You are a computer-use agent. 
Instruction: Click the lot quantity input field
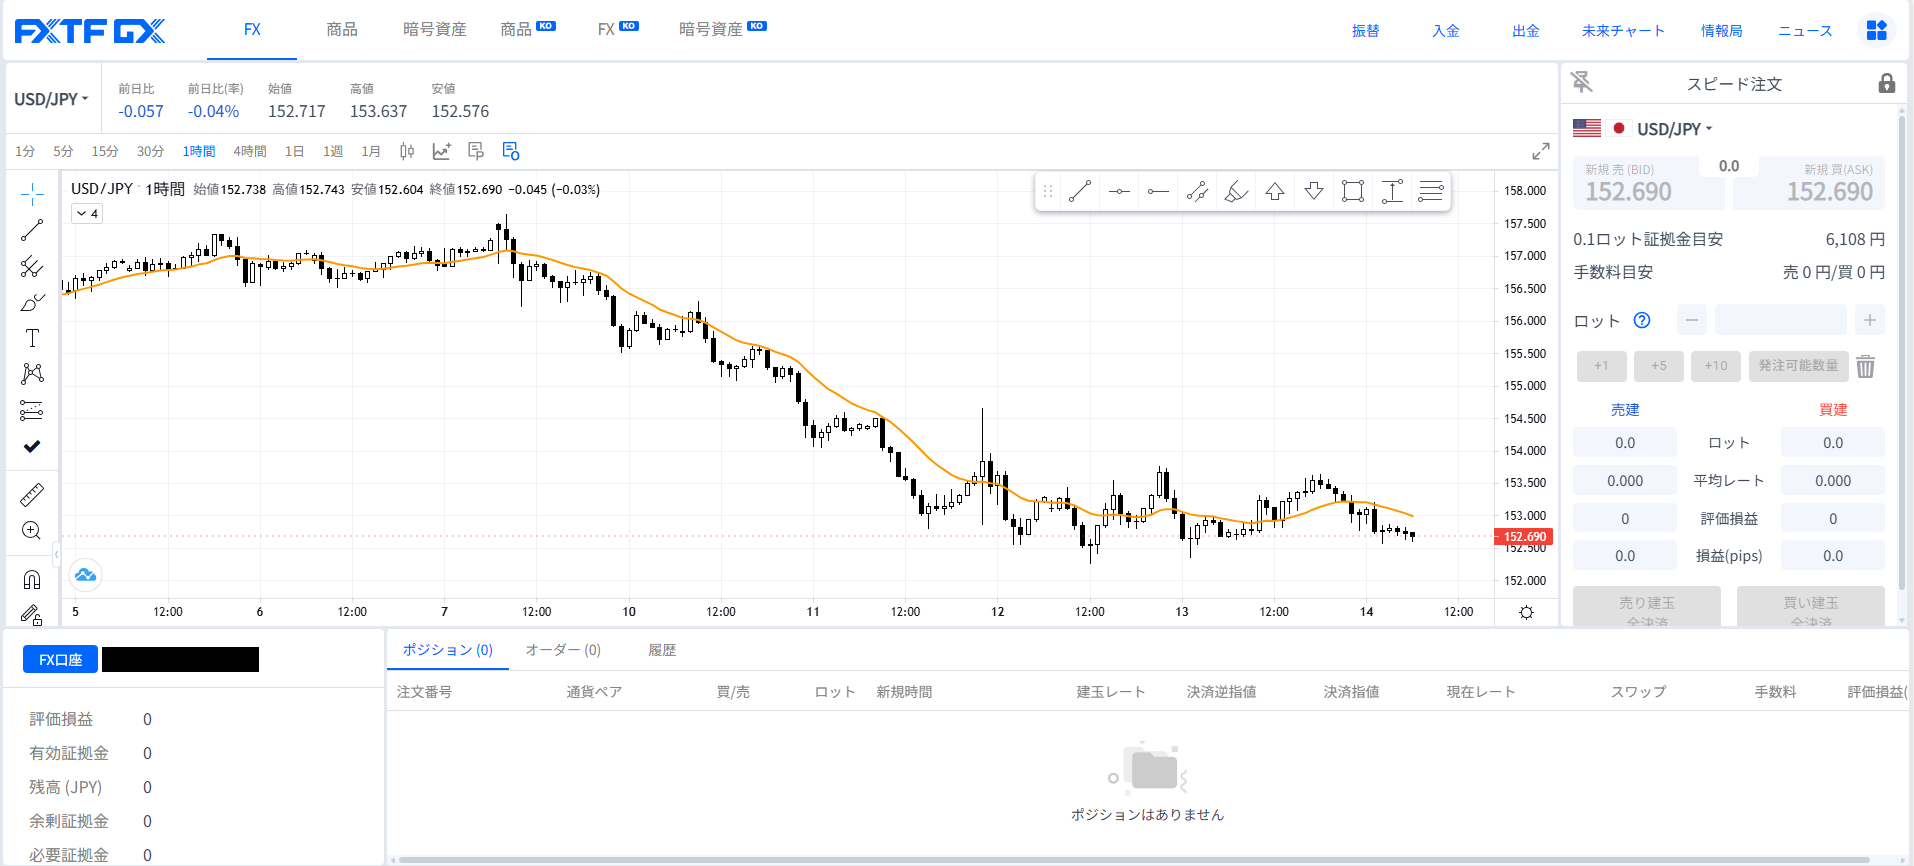pyautogui.click(x=1780, y=320)
